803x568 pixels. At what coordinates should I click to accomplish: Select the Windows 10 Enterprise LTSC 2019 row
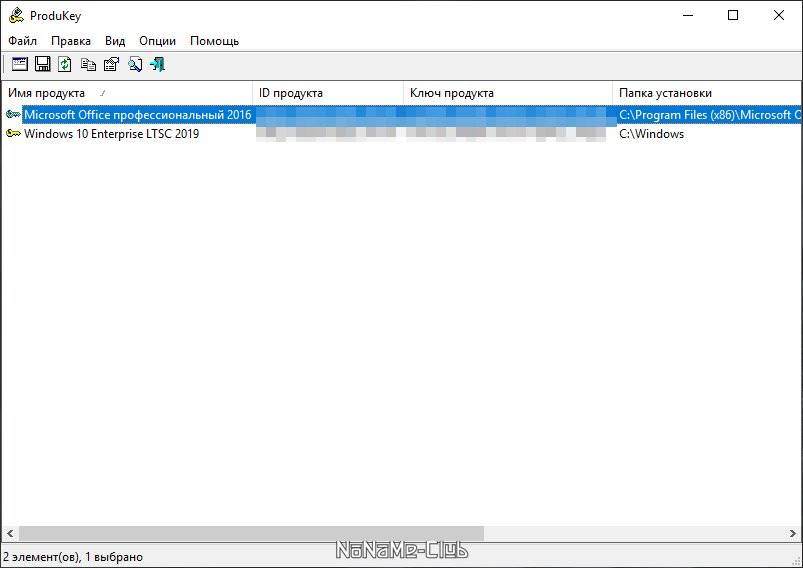click(x=402, y=134)
